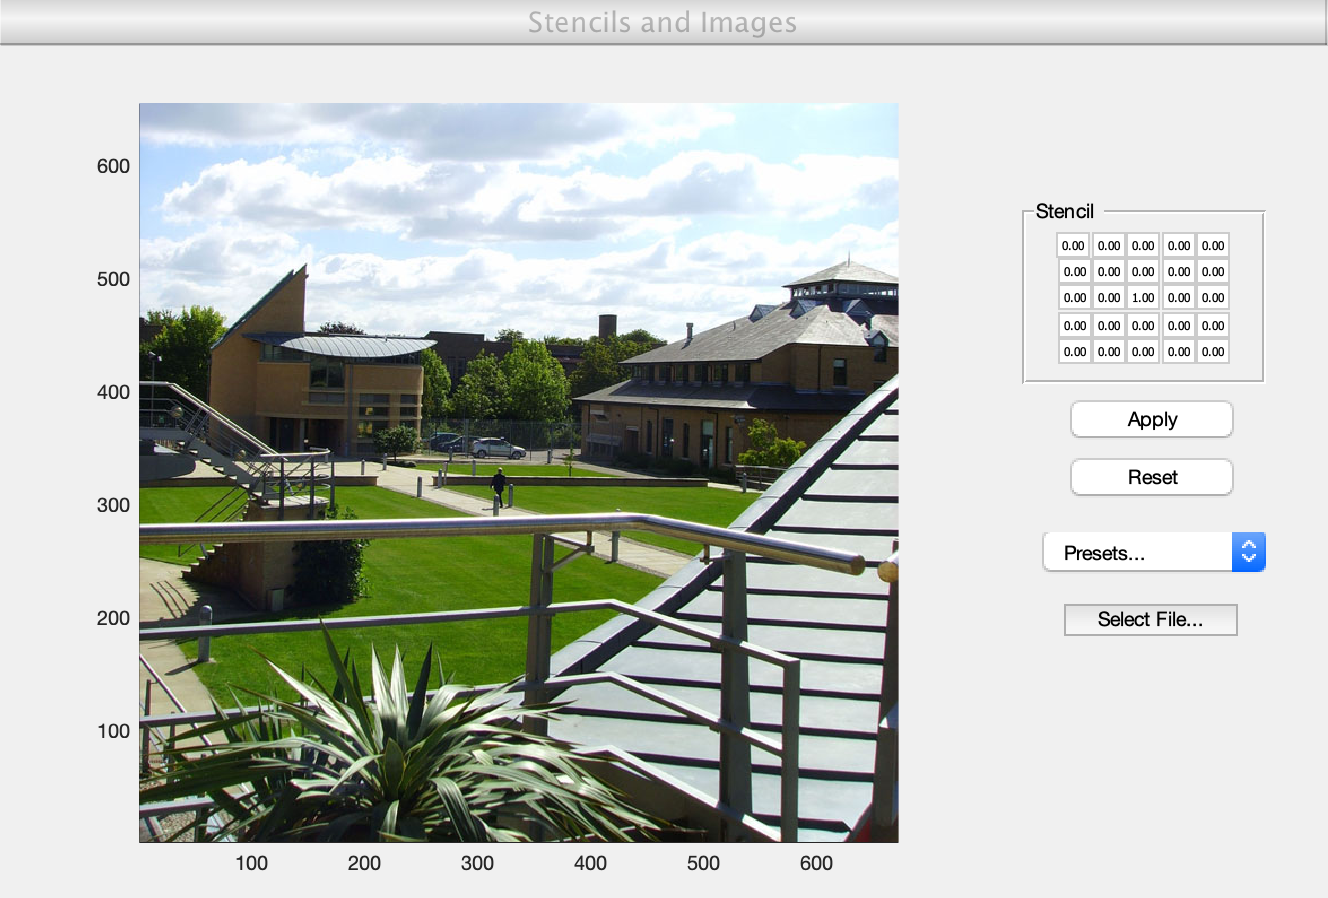The image size is (1328, 898).
Task: Click the y-axis tick label 400
Action: click(113, 392)
